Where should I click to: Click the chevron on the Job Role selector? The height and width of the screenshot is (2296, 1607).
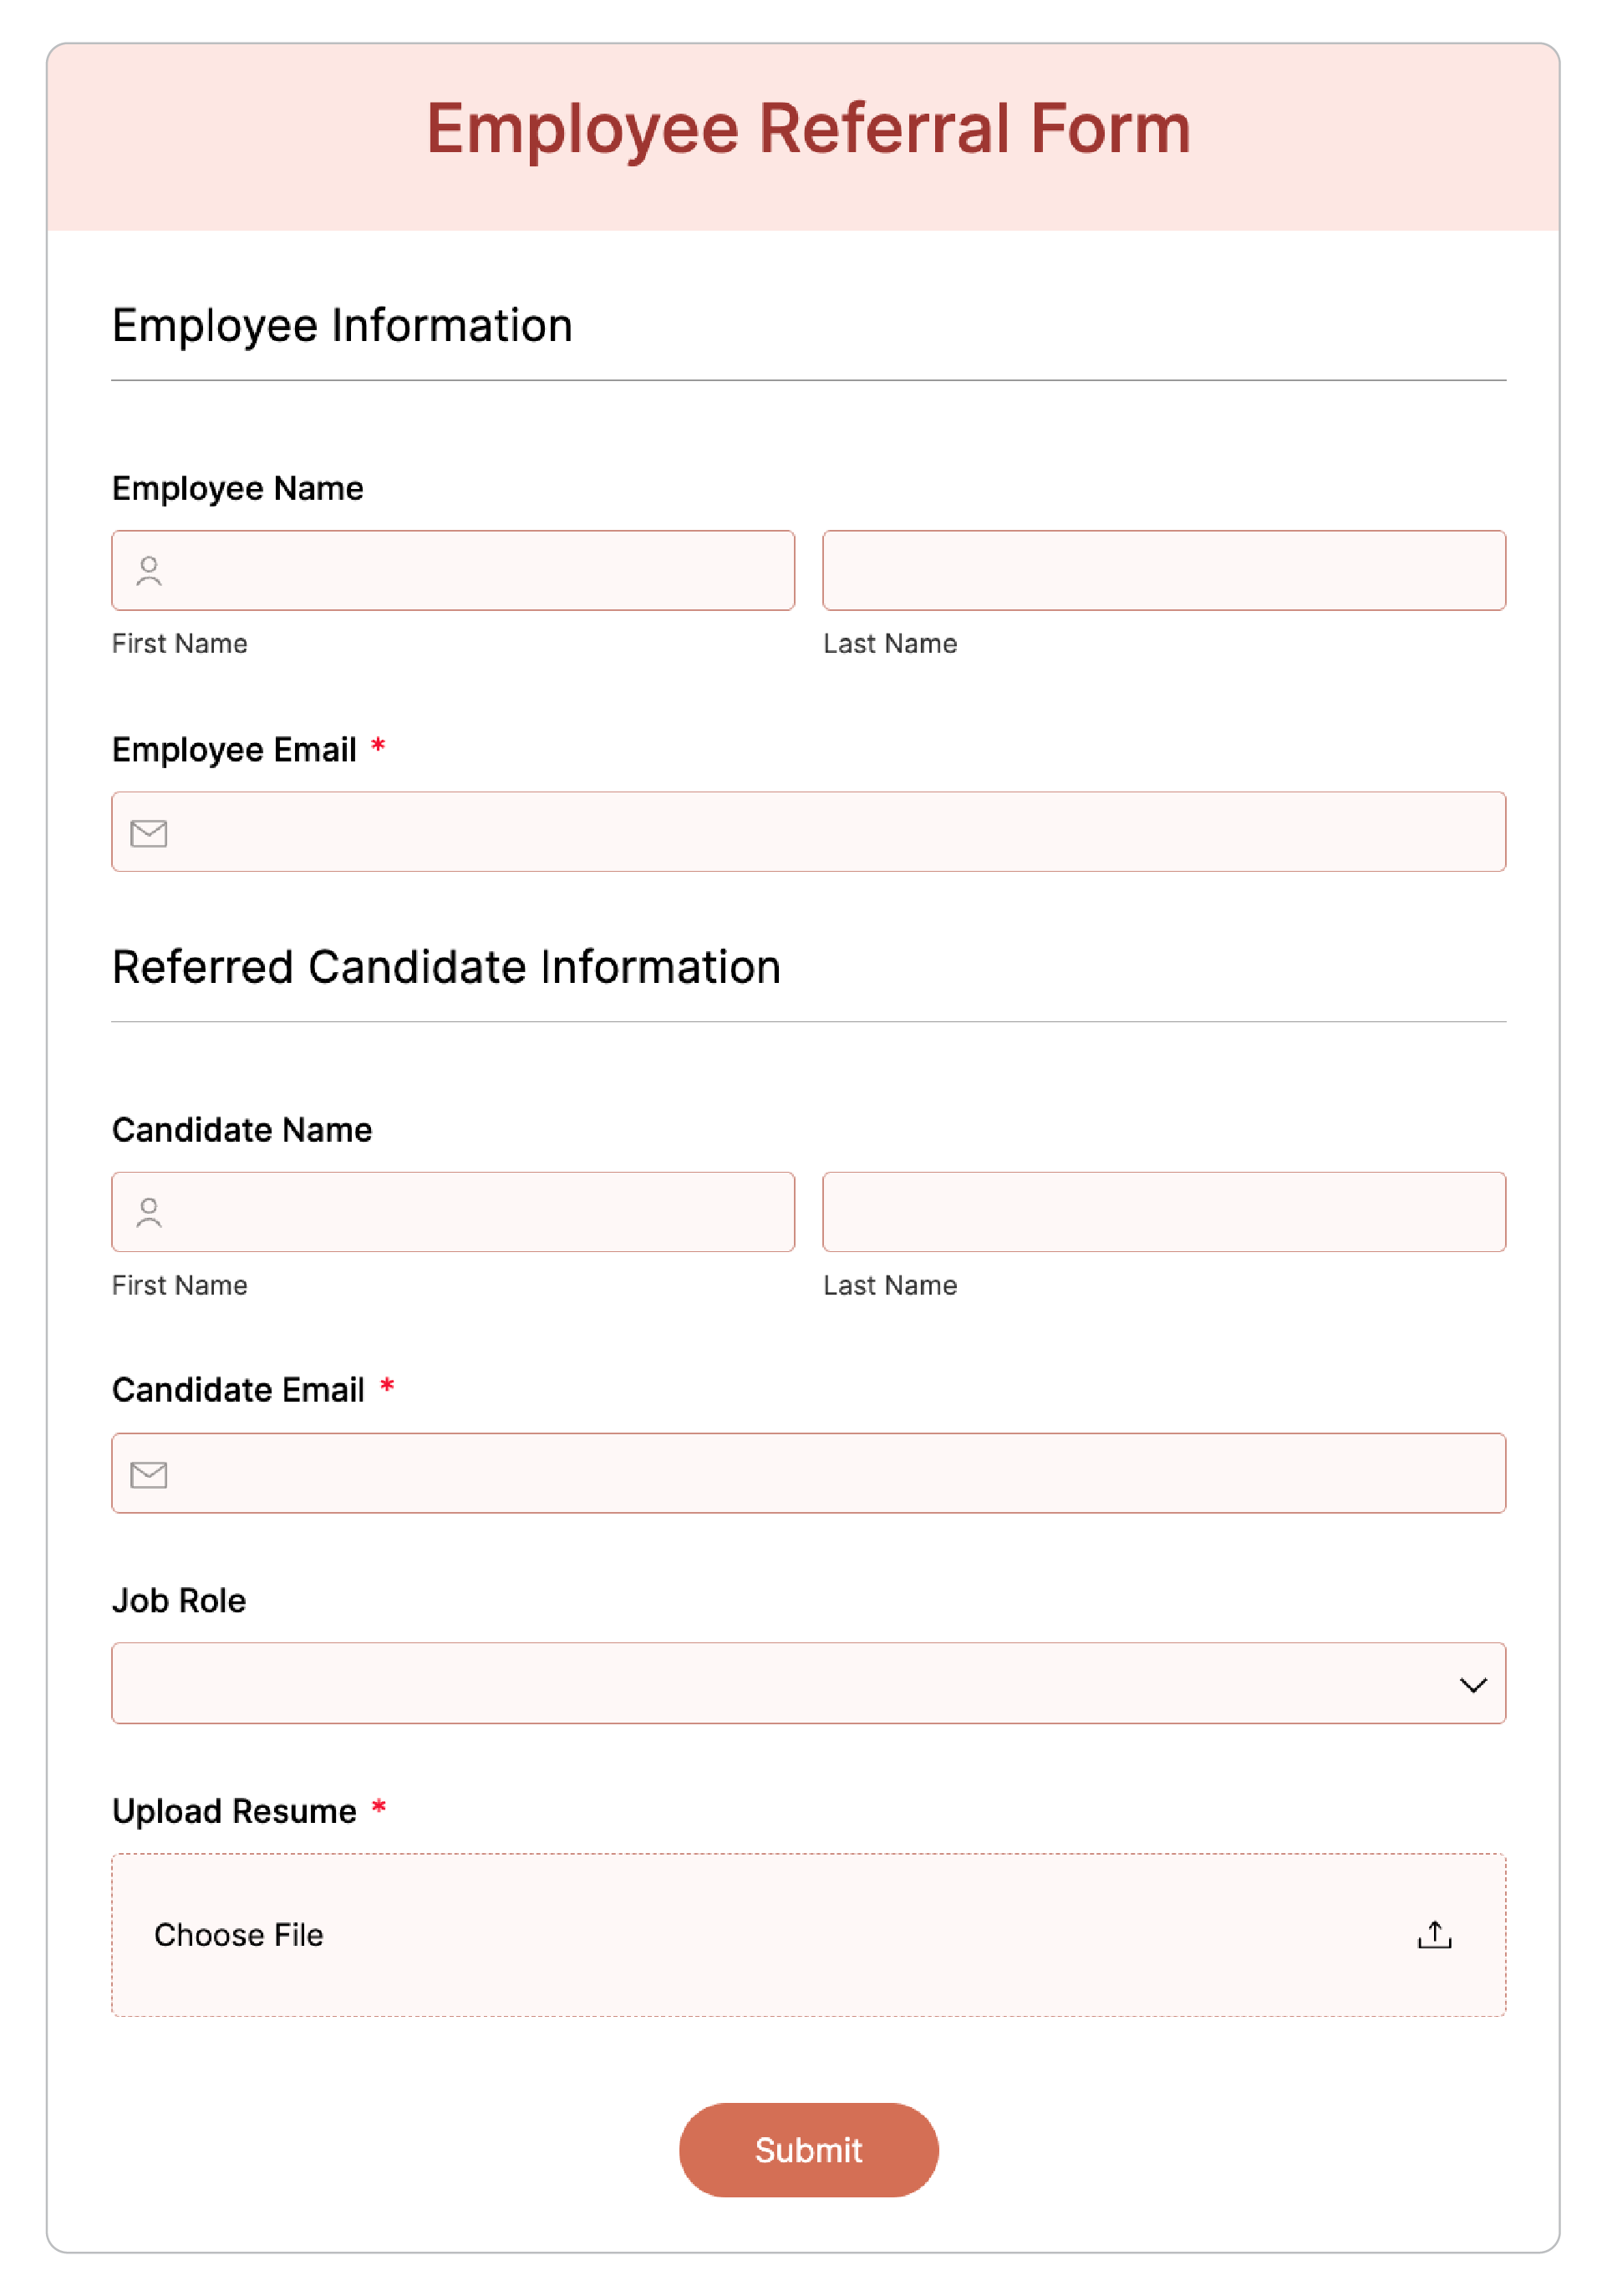tap(1473, 1684)
